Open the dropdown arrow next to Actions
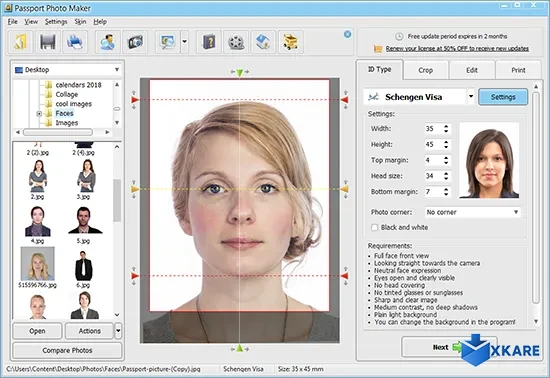 click(118, 331)
